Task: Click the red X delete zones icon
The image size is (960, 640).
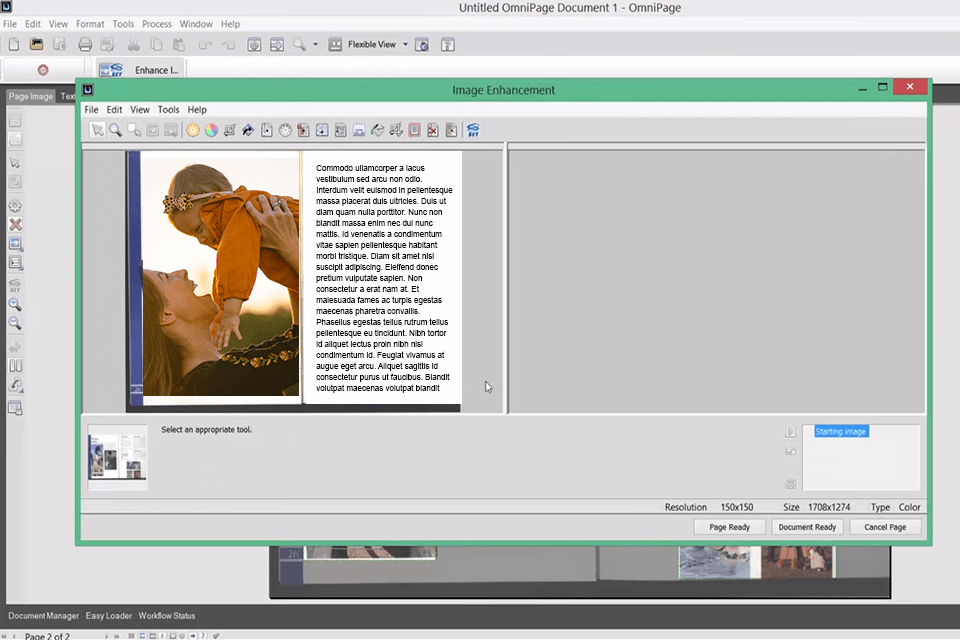Action: 15,224
